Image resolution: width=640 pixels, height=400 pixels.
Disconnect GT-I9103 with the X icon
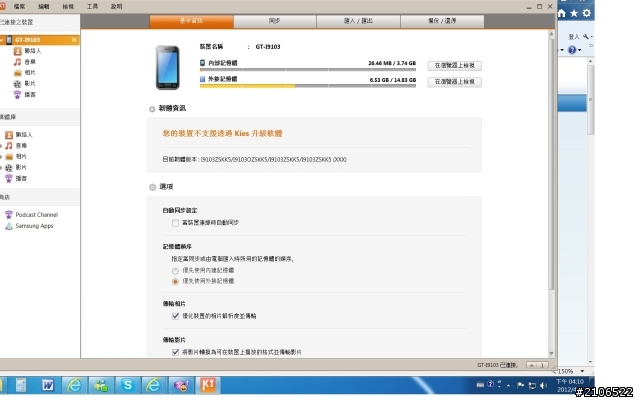74,40
